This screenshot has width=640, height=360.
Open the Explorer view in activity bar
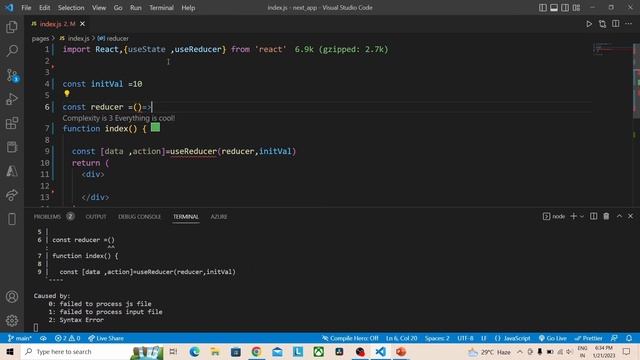(12, 27)
